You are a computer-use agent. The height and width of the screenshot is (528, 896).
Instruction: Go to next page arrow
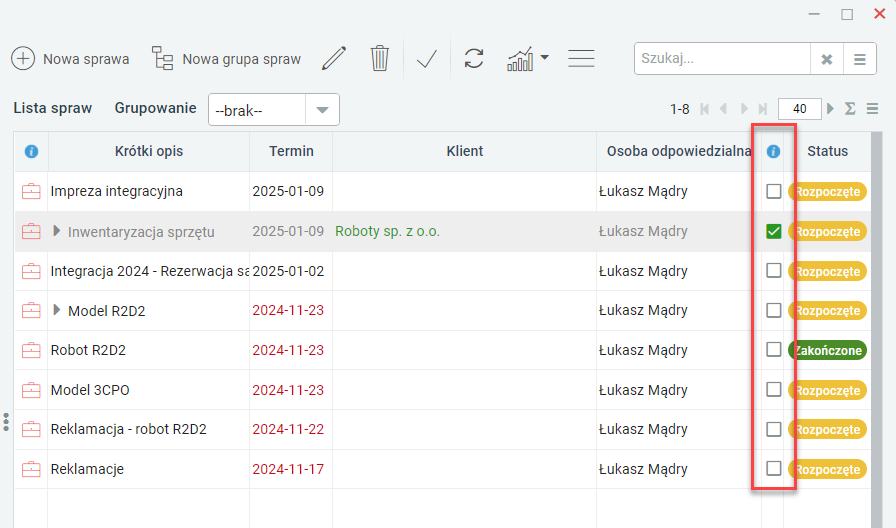tap(743, 109)
